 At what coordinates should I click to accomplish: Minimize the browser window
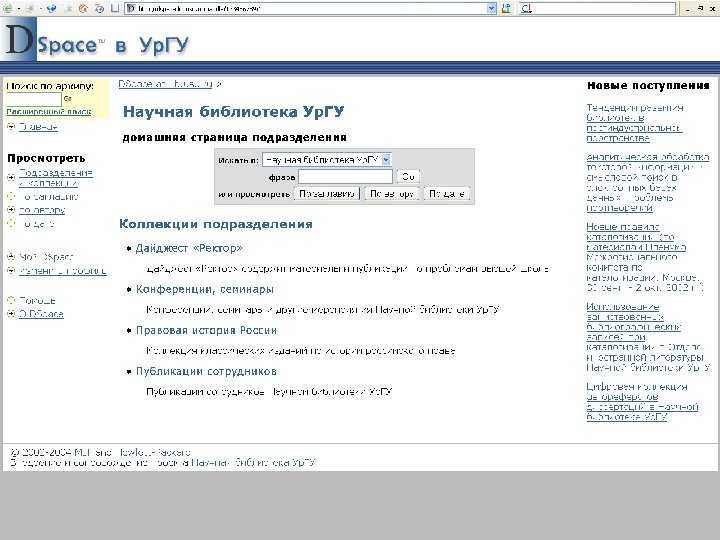coord(687,8)
